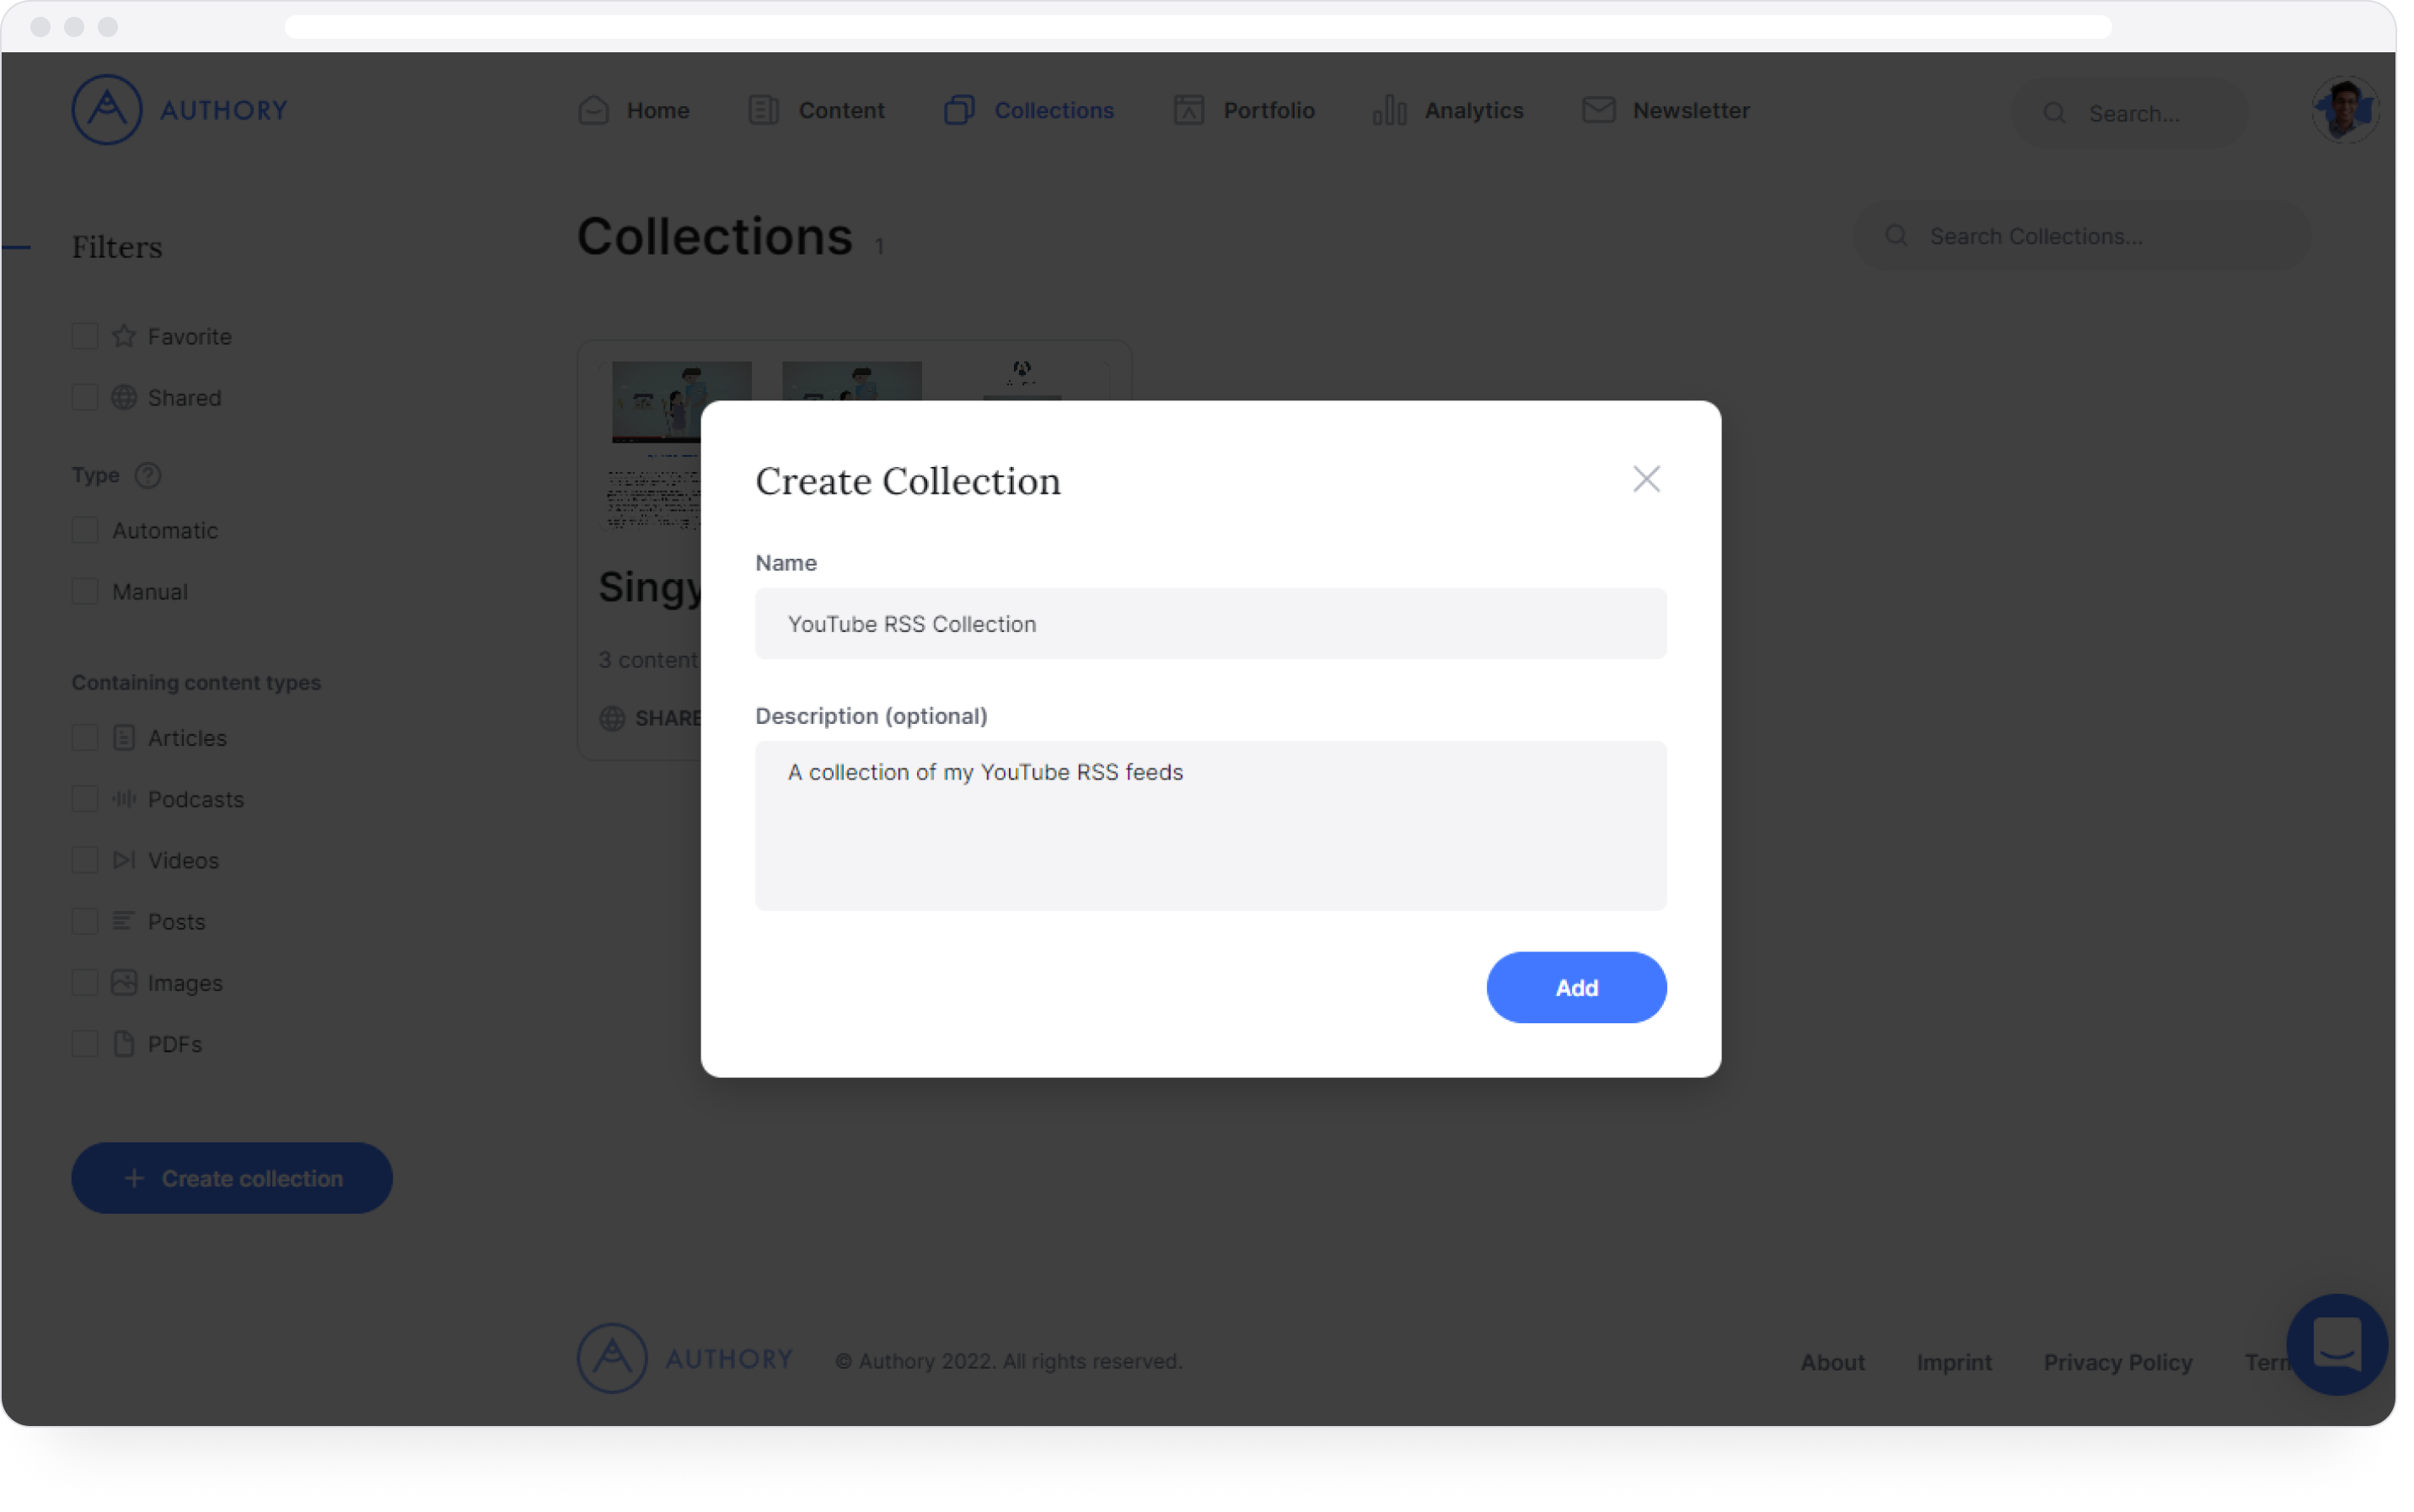
Task: Click the magnifier icon in Search Collections
Action: [x=1896, y=236]
